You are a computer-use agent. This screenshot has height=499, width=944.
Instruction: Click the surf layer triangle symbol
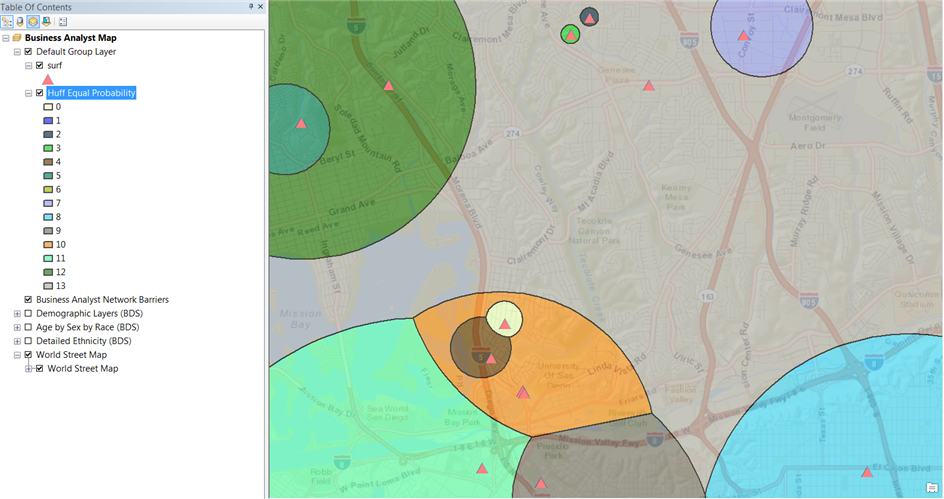coord(48,79)
